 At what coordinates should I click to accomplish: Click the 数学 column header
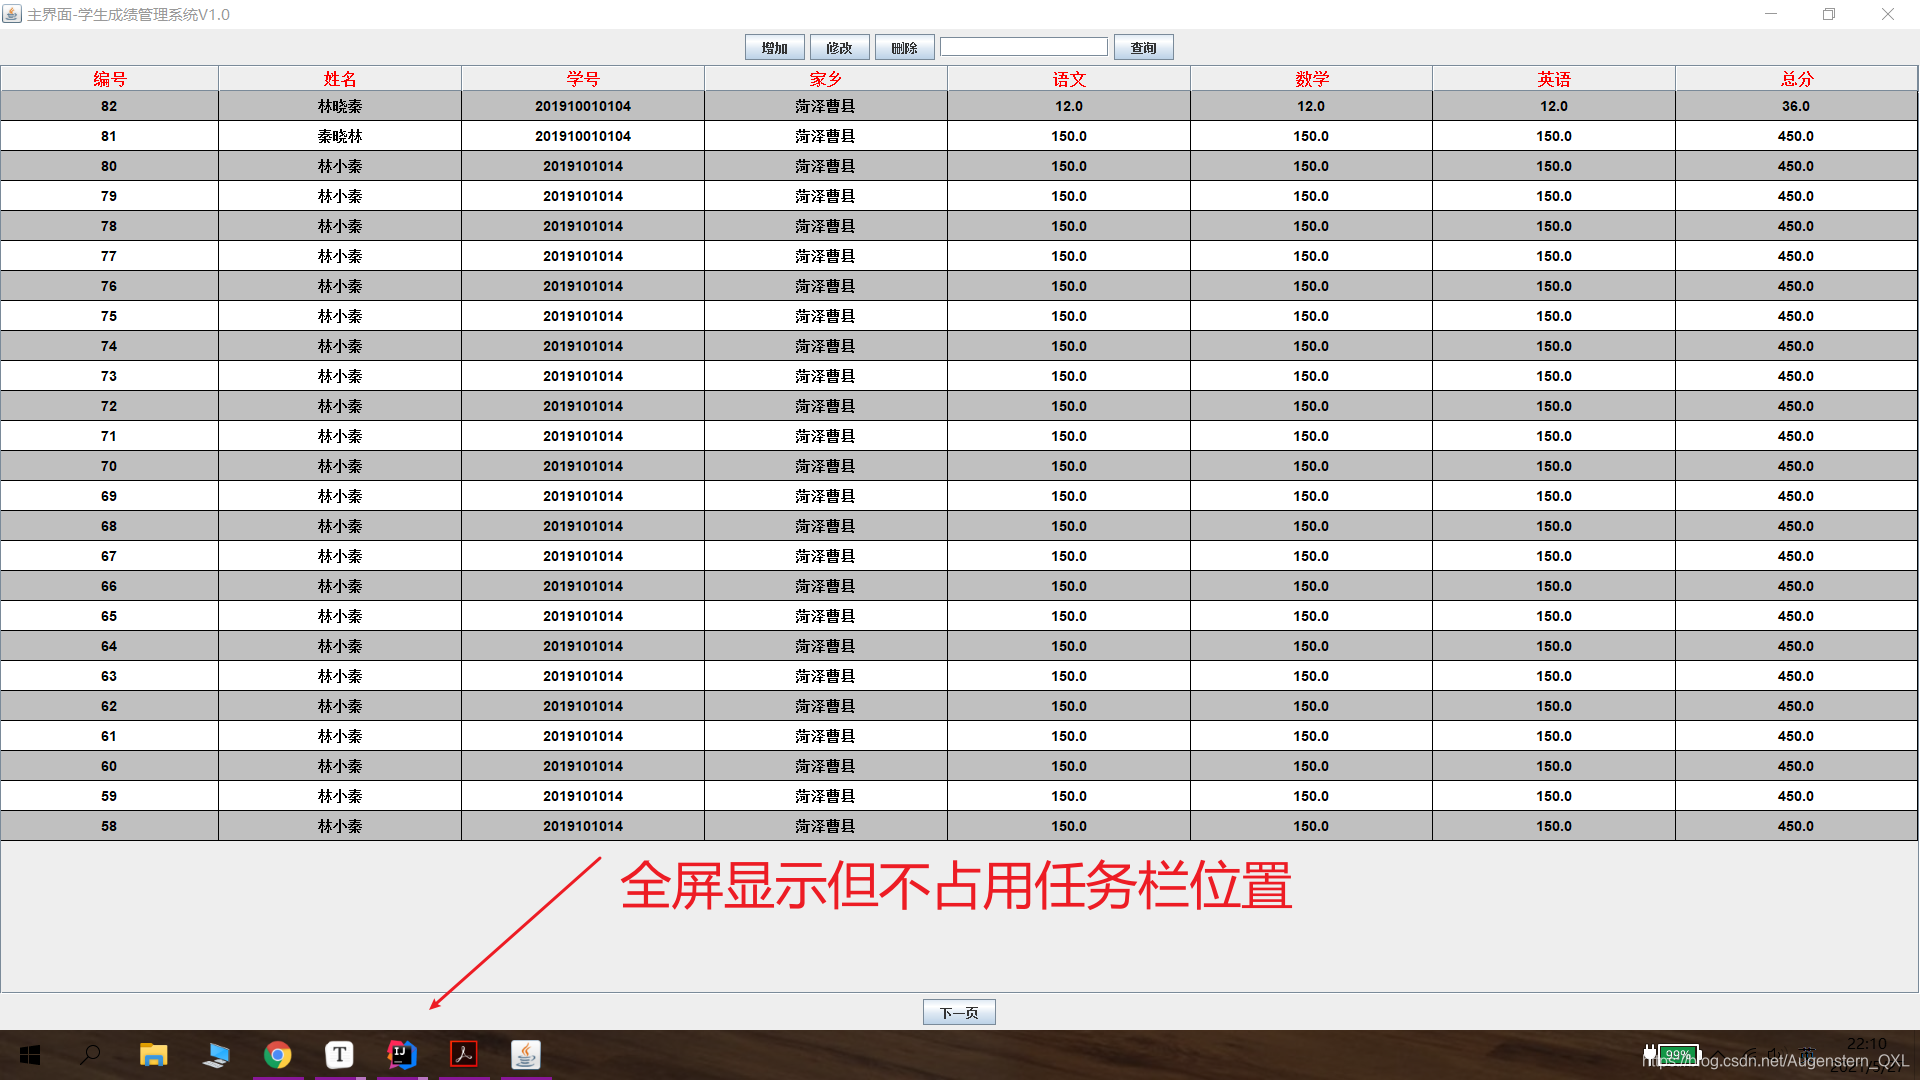[x=1311, y=79]
